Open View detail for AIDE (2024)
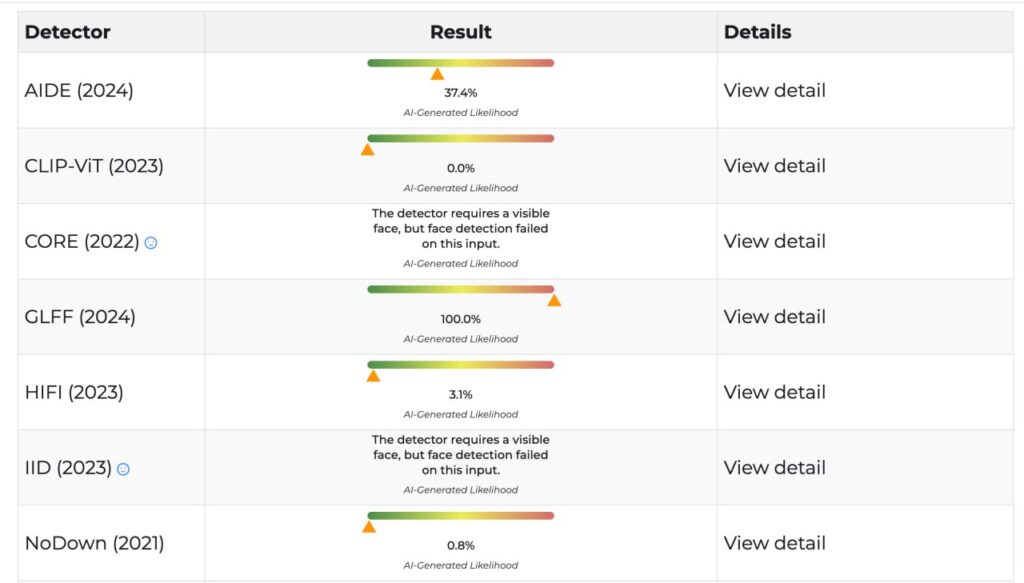This screenshot has height=583, width=1024. click(x=774, y=91)
